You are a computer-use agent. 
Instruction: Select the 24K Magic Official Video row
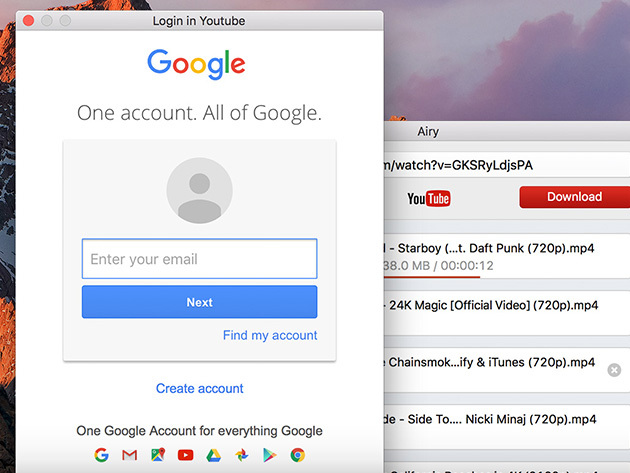tap(507, 313)
